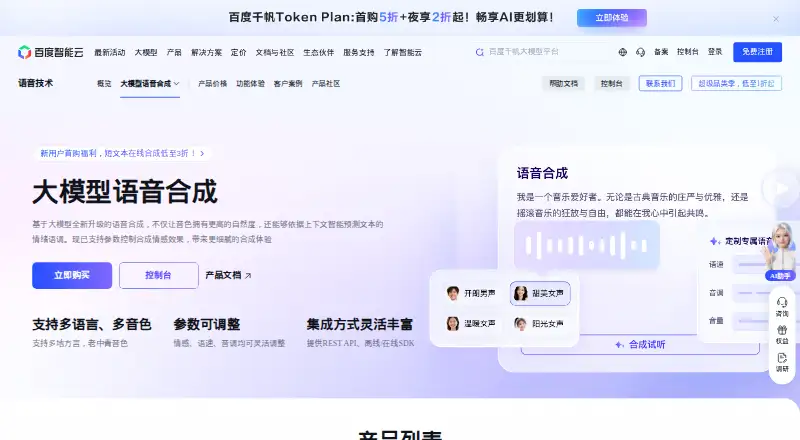Open the AI助手 avatar assistant

tap(781, 251)
